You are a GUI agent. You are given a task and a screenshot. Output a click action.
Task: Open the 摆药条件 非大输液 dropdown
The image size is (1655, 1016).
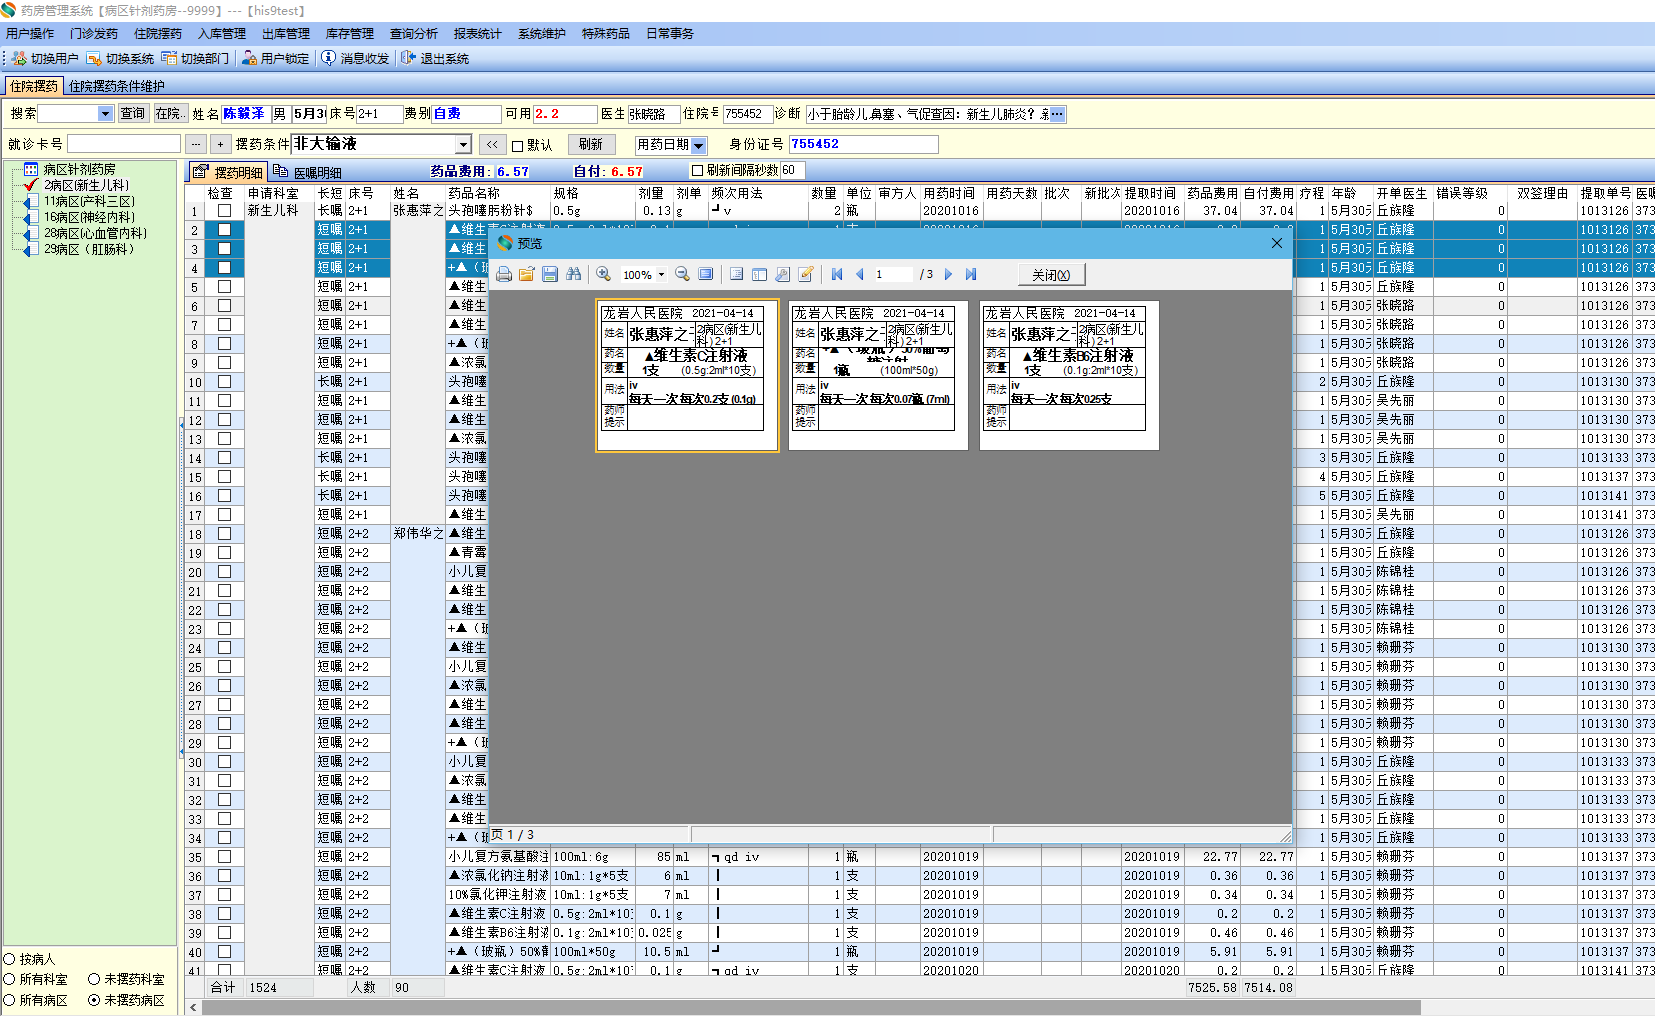463,145
